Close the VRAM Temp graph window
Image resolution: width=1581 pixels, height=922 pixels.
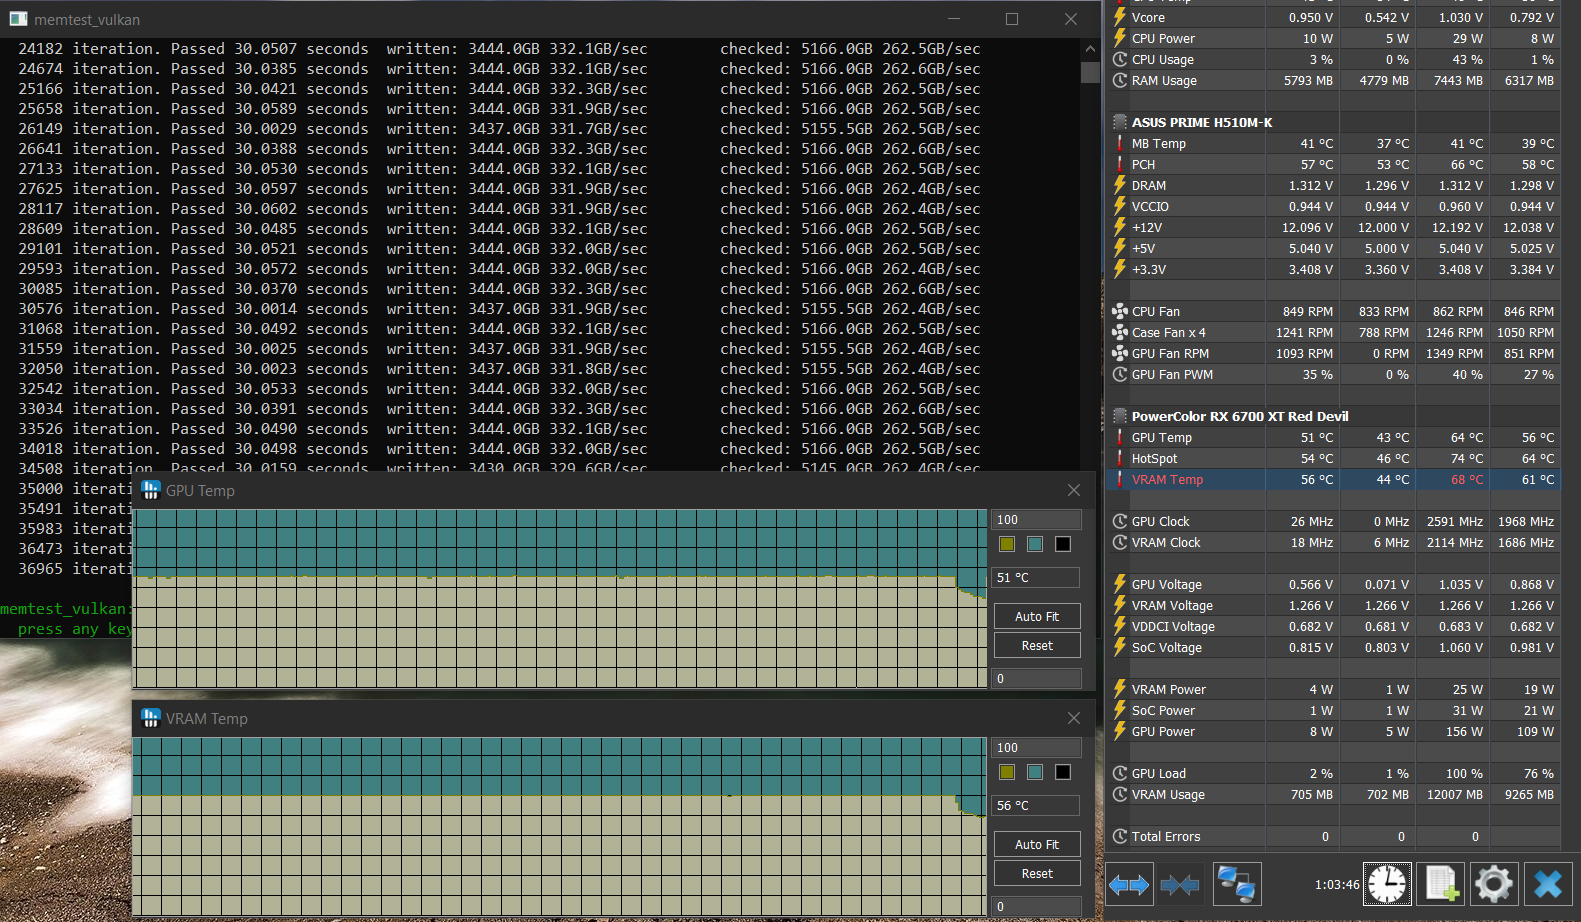1074,718
